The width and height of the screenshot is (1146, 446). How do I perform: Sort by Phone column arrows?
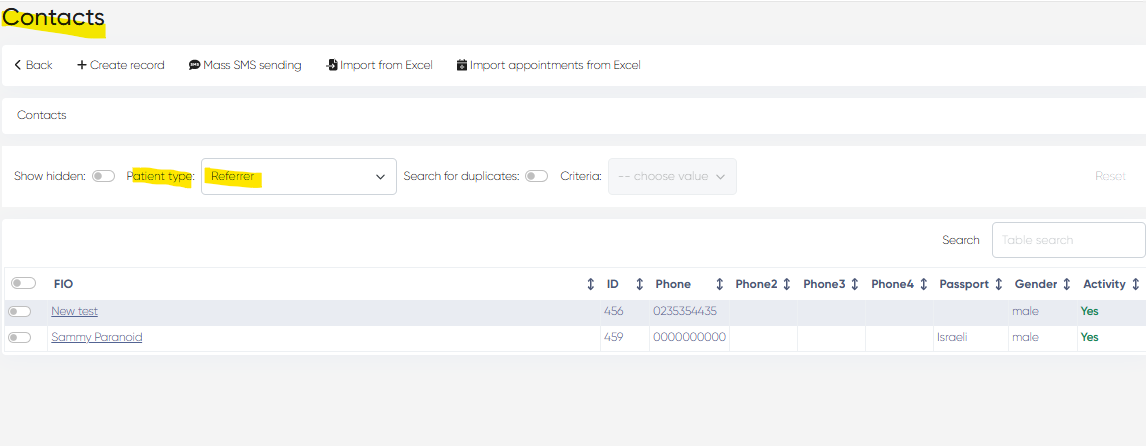coord(718,284)
